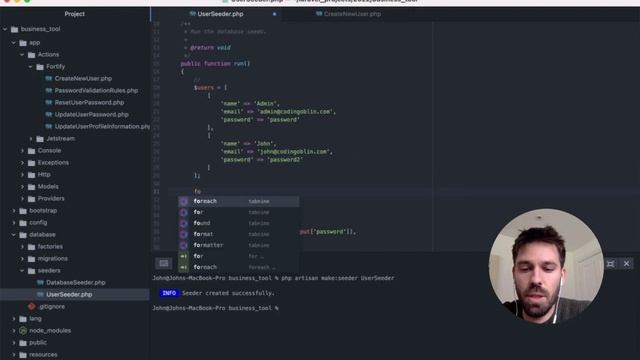Click the 'public function run()' line
640x360 pixels.
click(215, 64)
